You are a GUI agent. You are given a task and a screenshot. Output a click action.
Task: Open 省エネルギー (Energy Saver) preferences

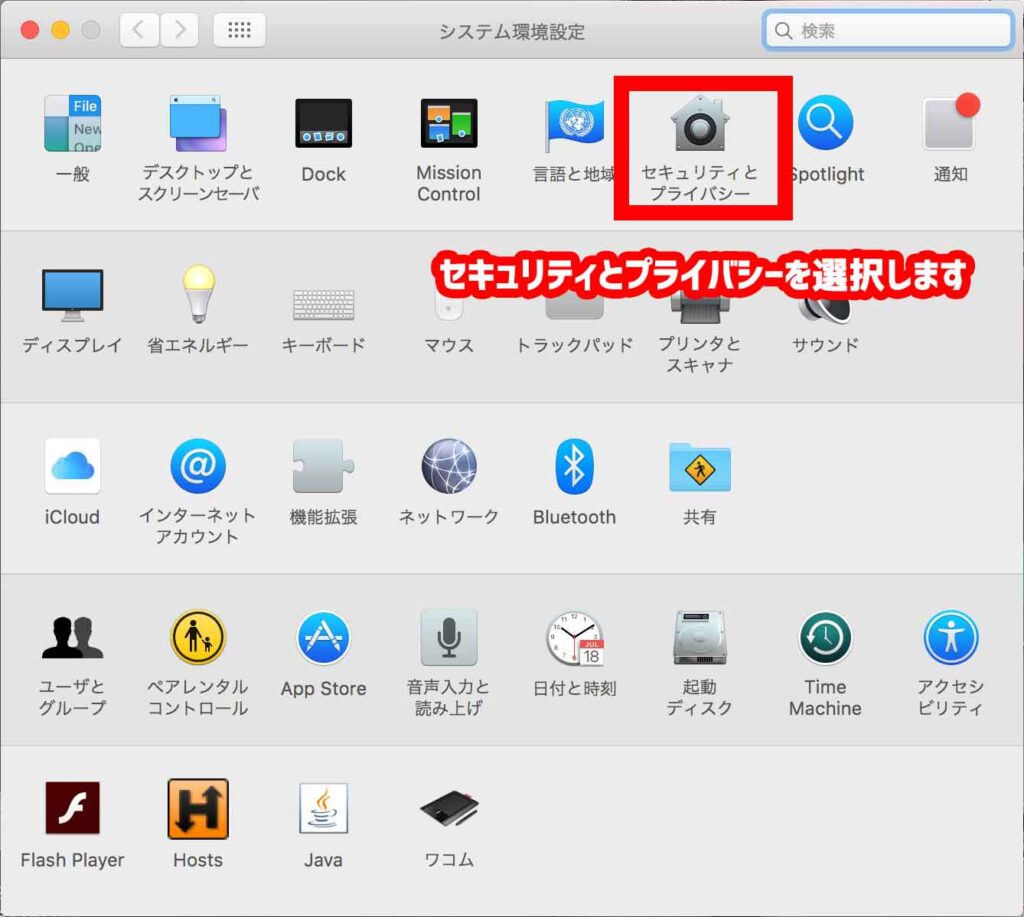pos(197,296)
